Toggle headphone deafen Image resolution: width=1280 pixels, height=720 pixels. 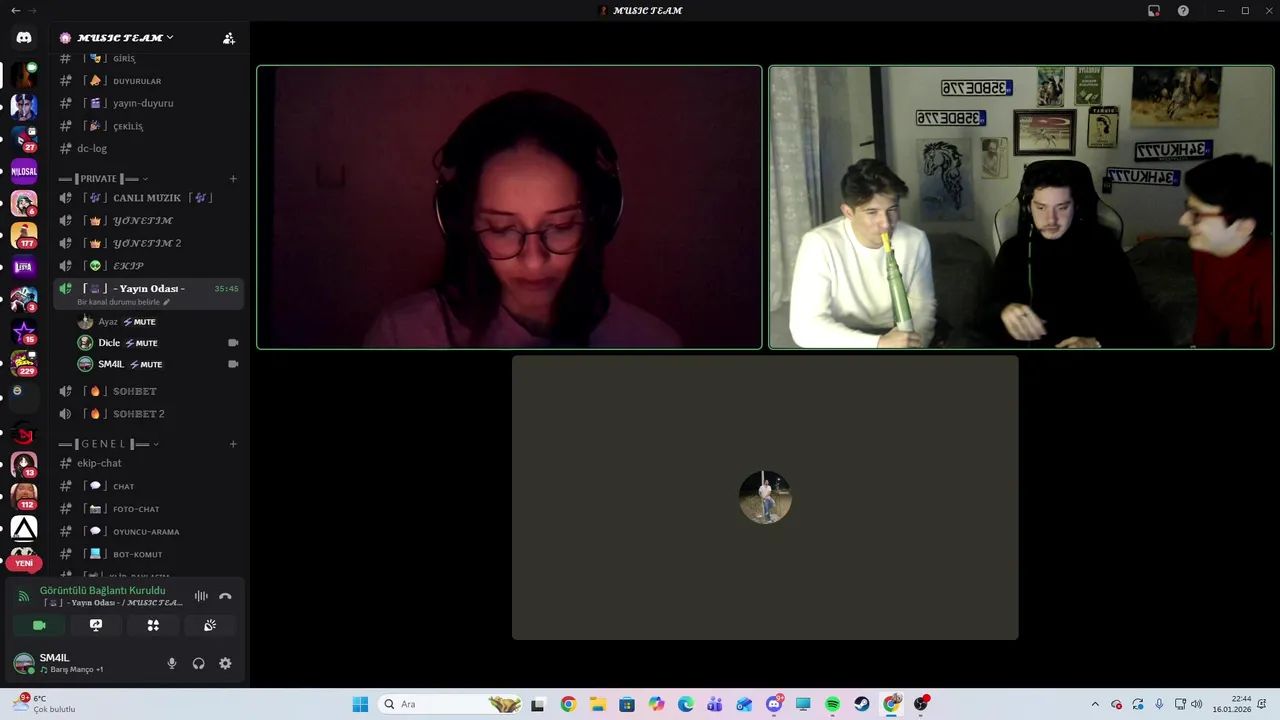[x=199, y=663]
